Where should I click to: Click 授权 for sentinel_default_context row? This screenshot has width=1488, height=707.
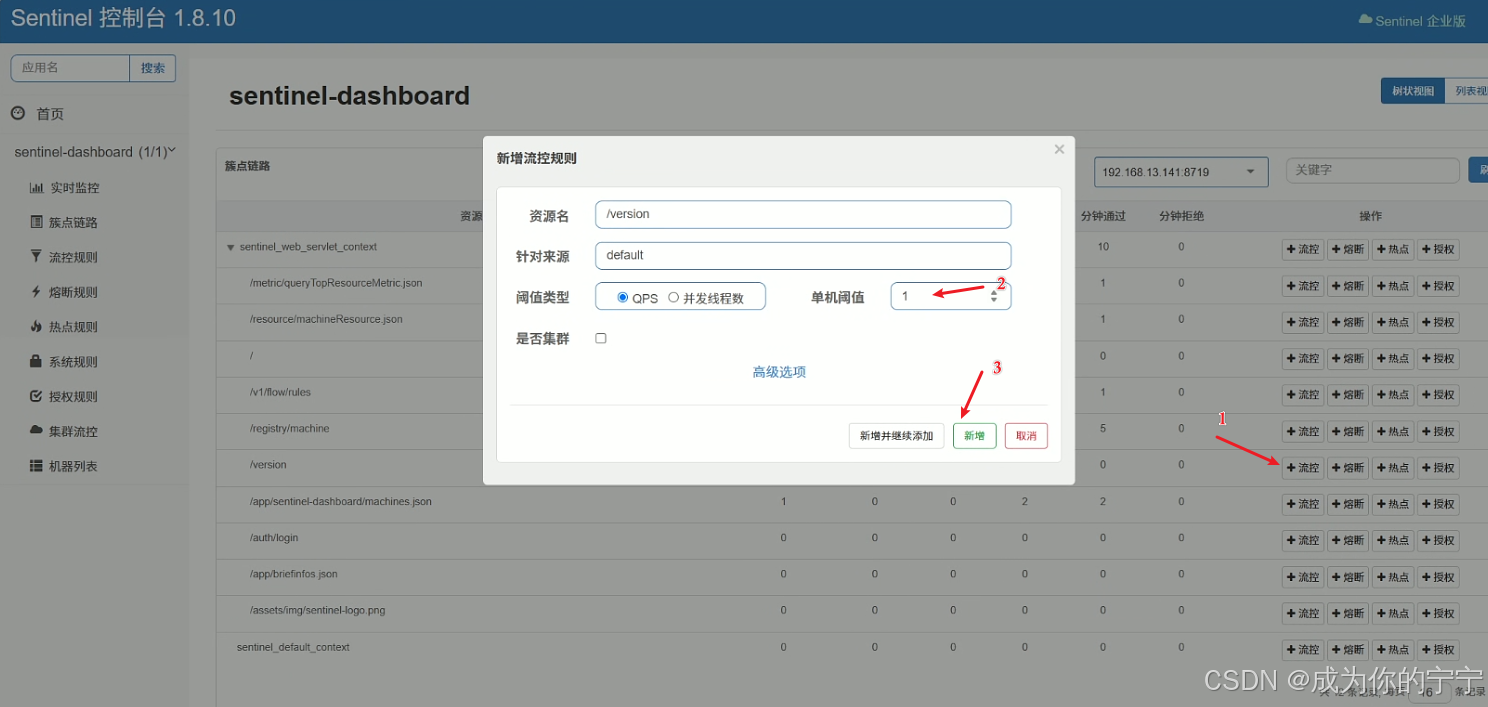tap(1438, 650)
